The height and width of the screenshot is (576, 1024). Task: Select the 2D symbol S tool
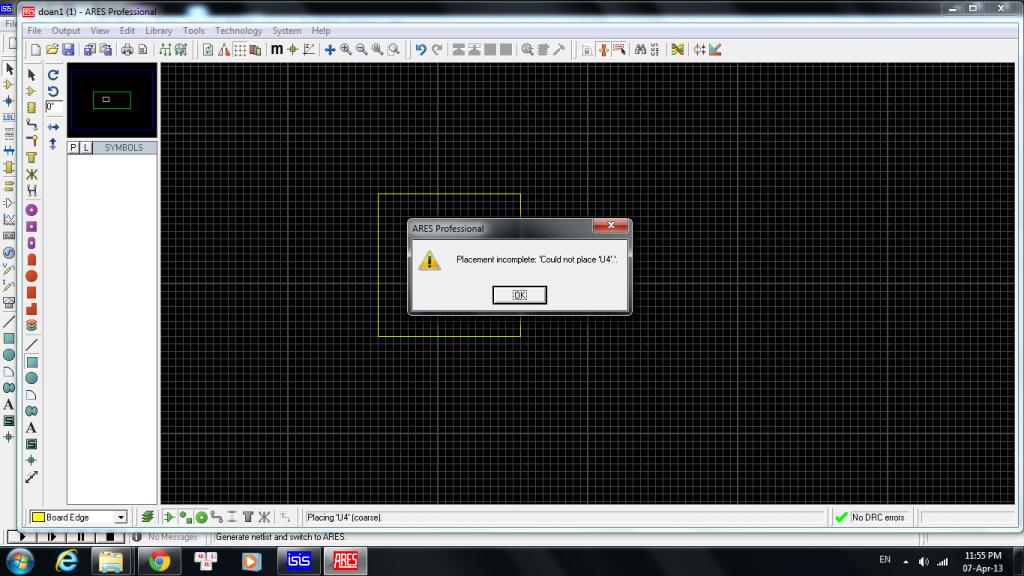click(31, 444)
